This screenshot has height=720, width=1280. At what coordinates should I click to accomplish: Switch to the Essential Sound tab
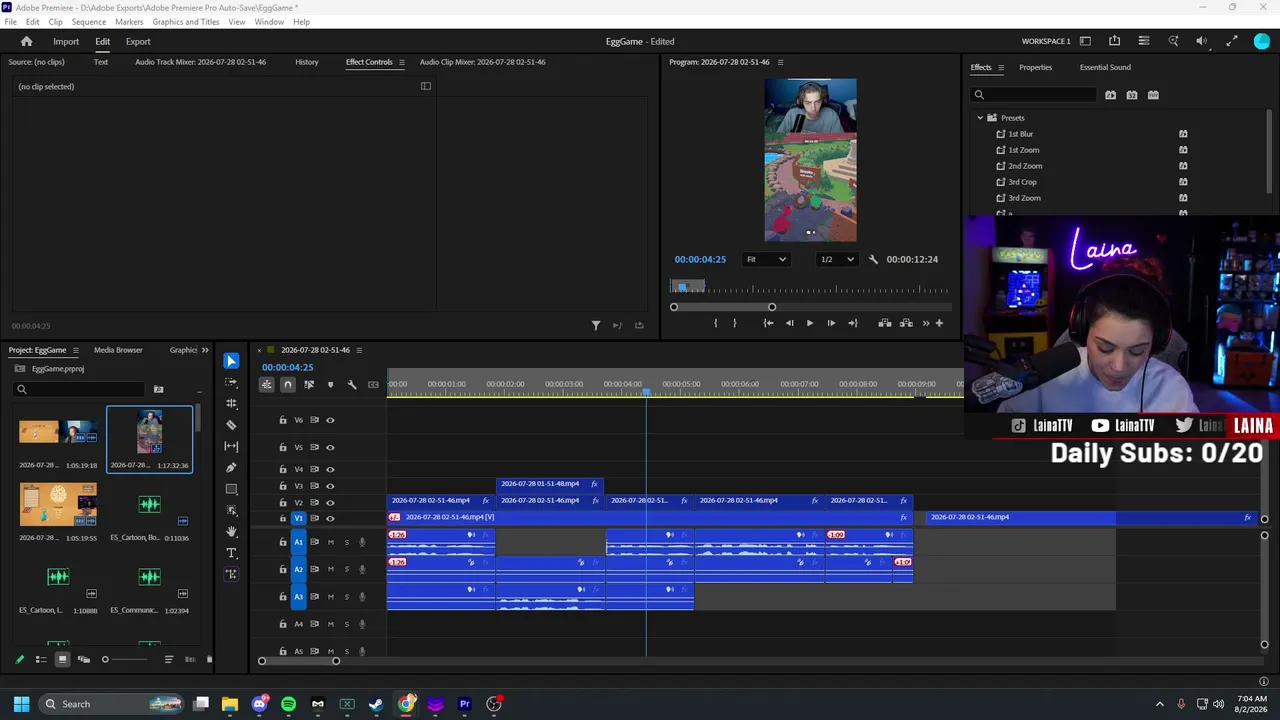tap(1105, 67)
